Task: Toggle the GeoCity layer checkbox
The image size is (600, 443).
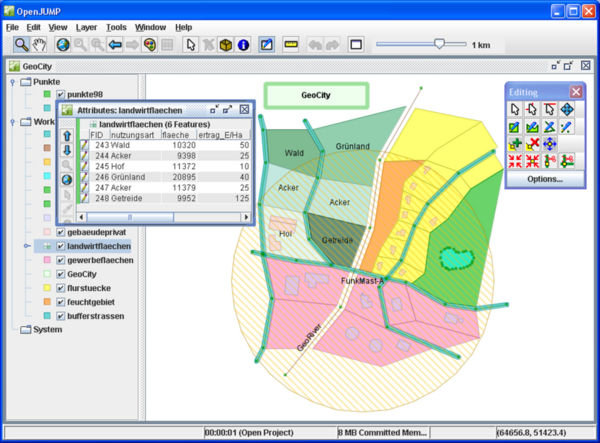Action: pyautogui.click(x=60, y=274)
